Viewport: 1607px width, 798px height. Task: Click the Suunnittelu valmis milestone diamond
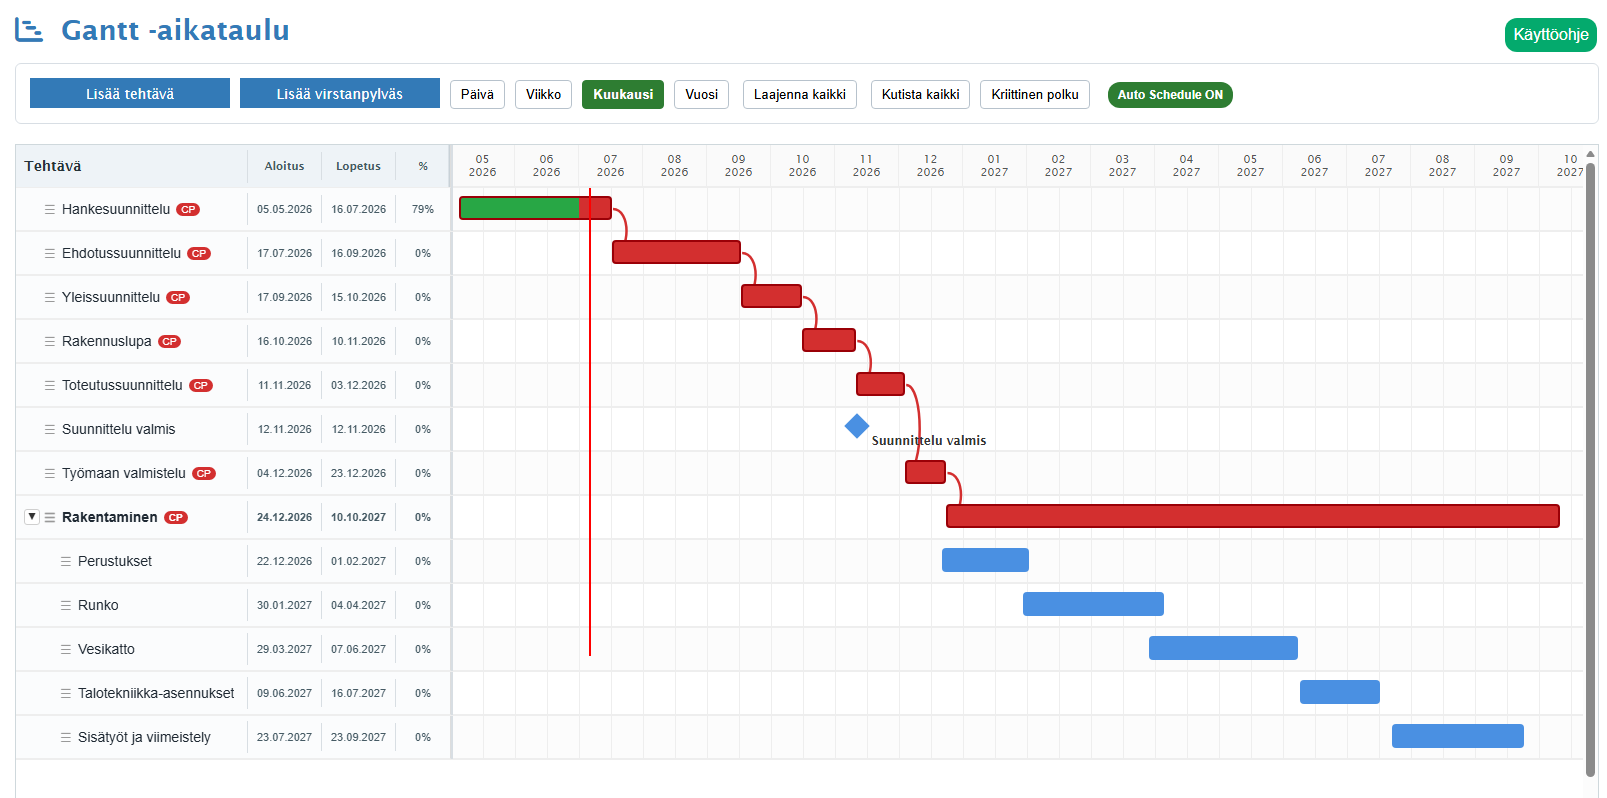857,426
